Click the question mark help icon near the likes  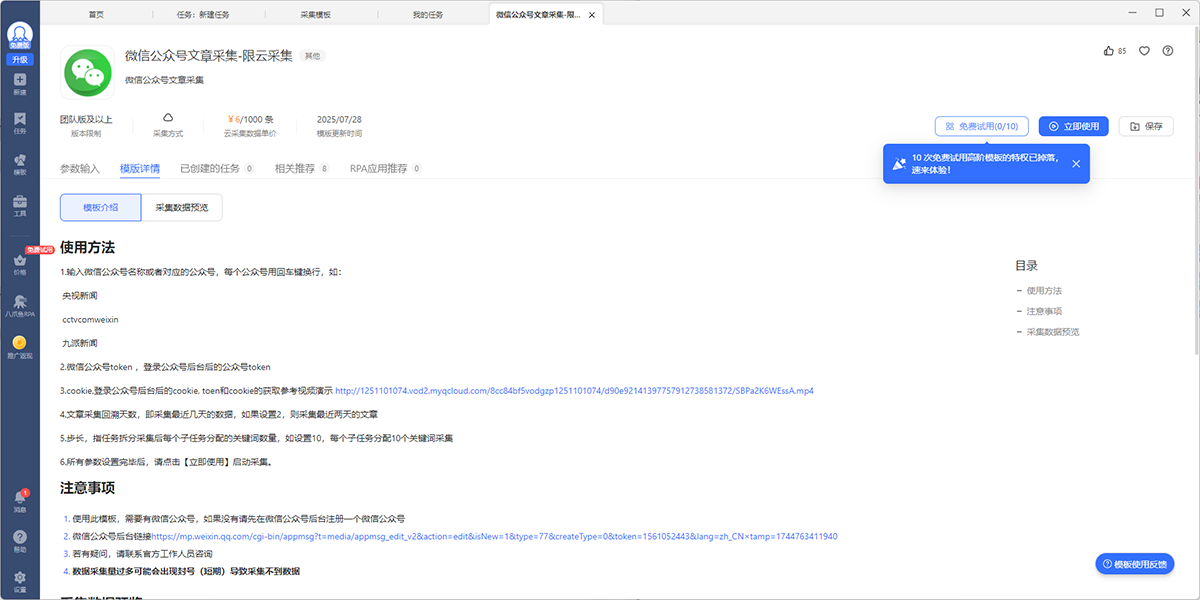[x=1168, y=51]
